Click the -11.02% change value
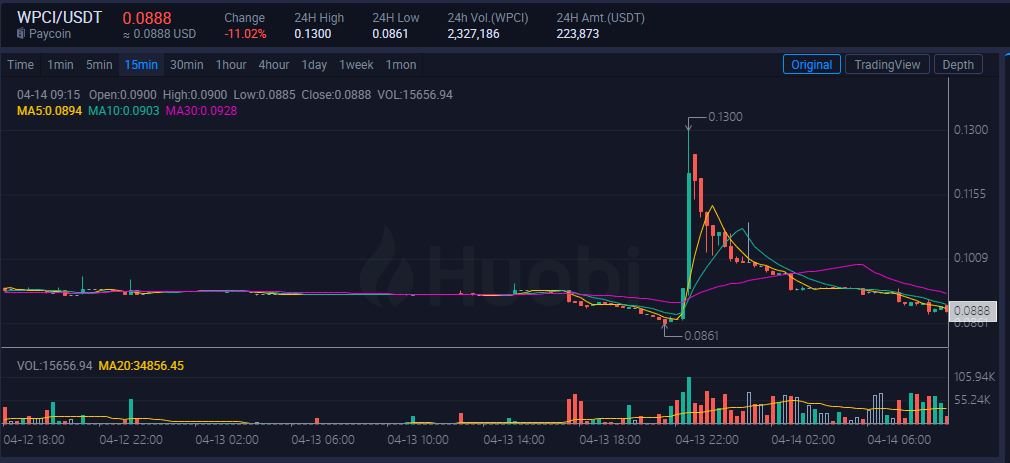 245,33
